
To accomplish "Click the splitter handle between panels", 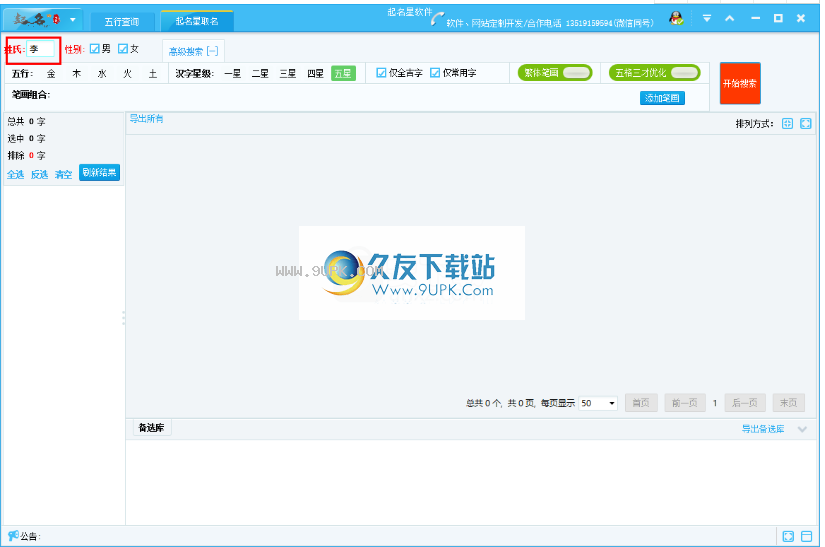I will (124, 318).
